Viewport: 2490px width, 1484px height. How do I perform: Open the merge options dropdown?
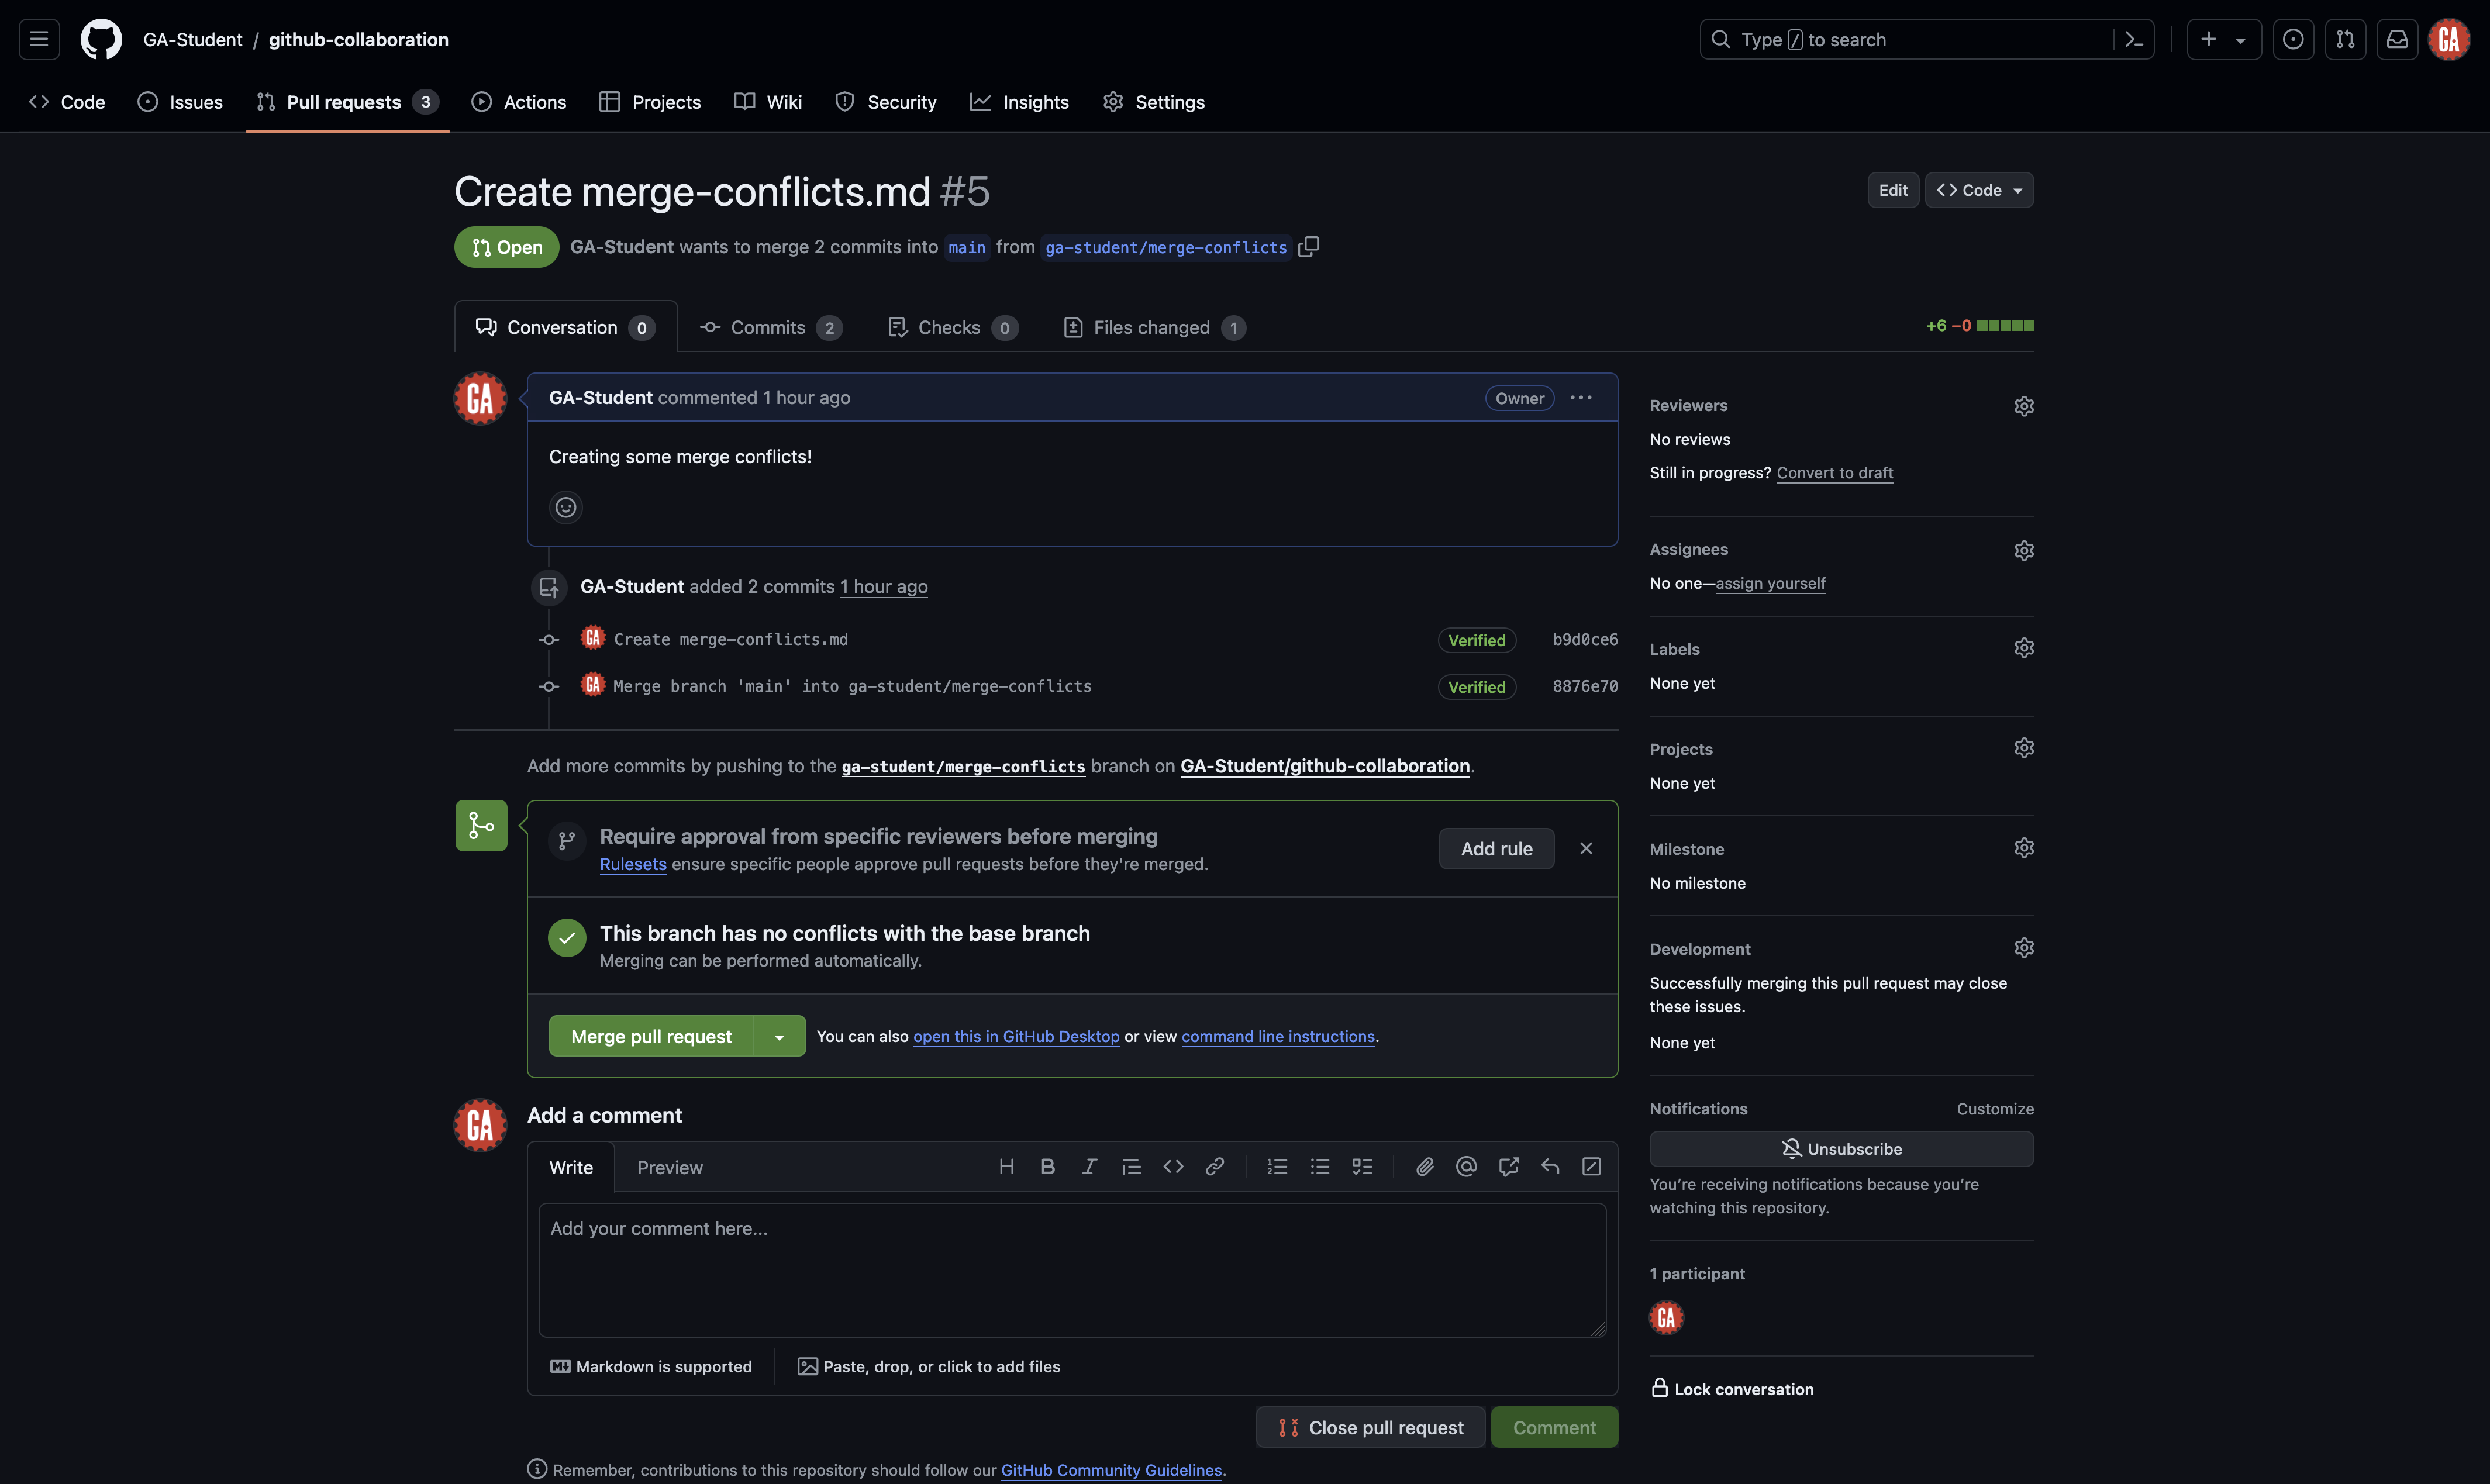point(779,1036)
